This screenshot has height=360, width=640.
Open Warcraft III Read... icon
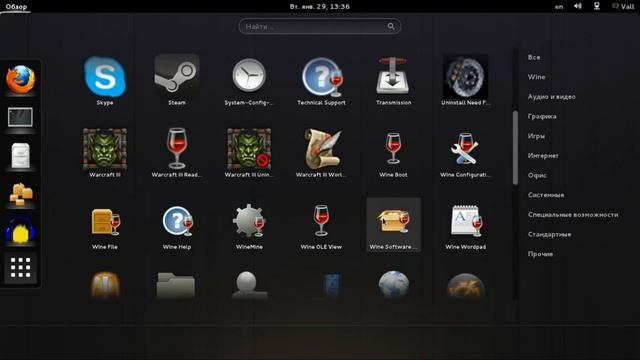coord(177,153)
